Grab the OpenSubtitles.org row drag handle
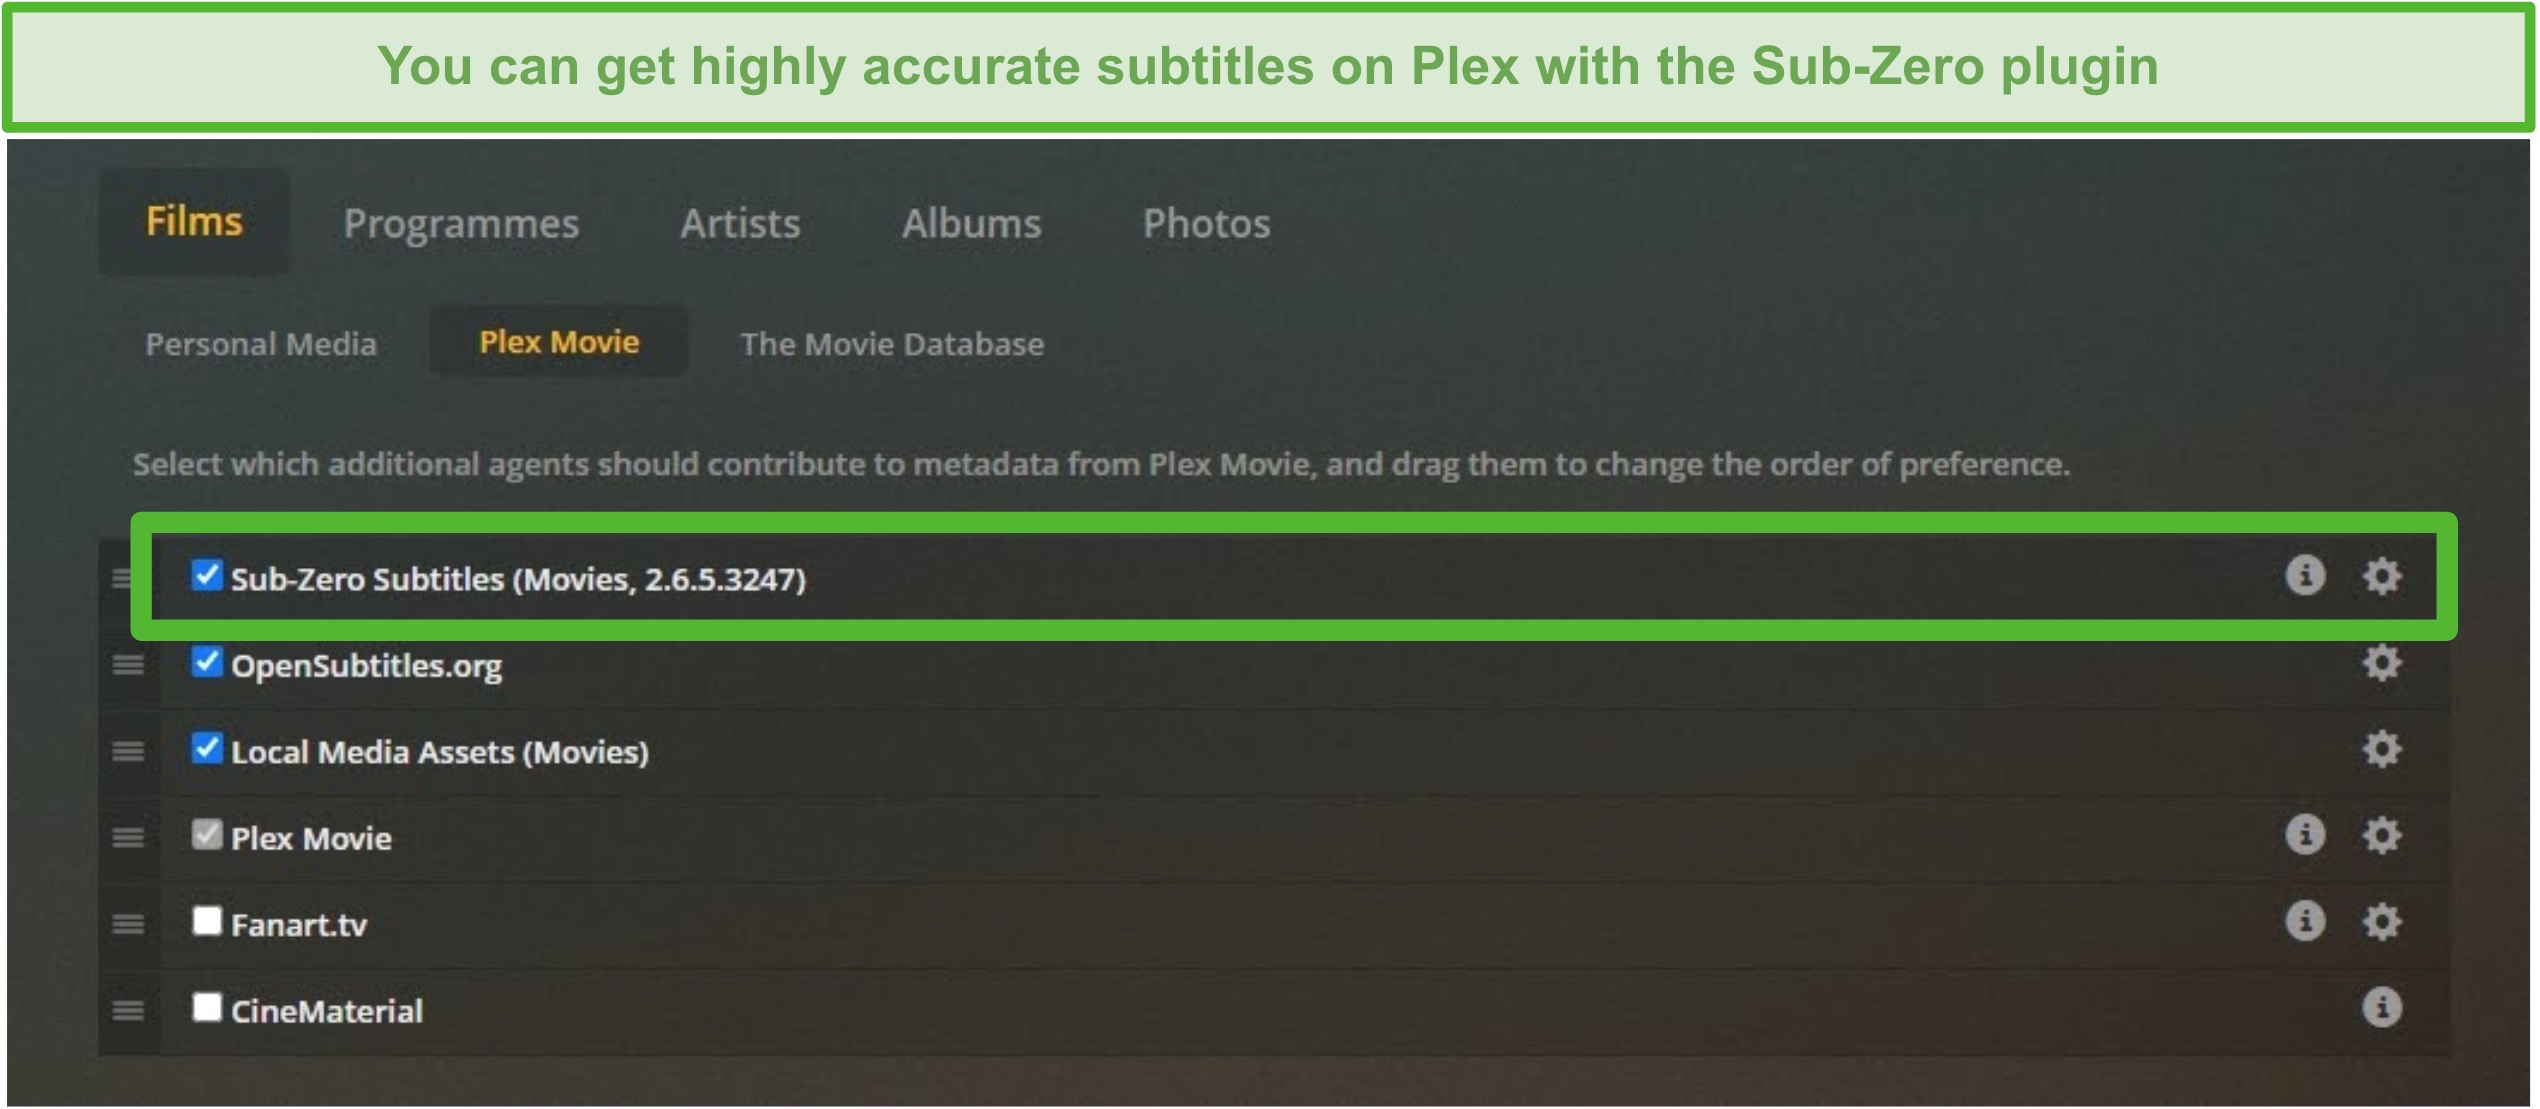2540x1109 pixels. click(x=128, y=665)
